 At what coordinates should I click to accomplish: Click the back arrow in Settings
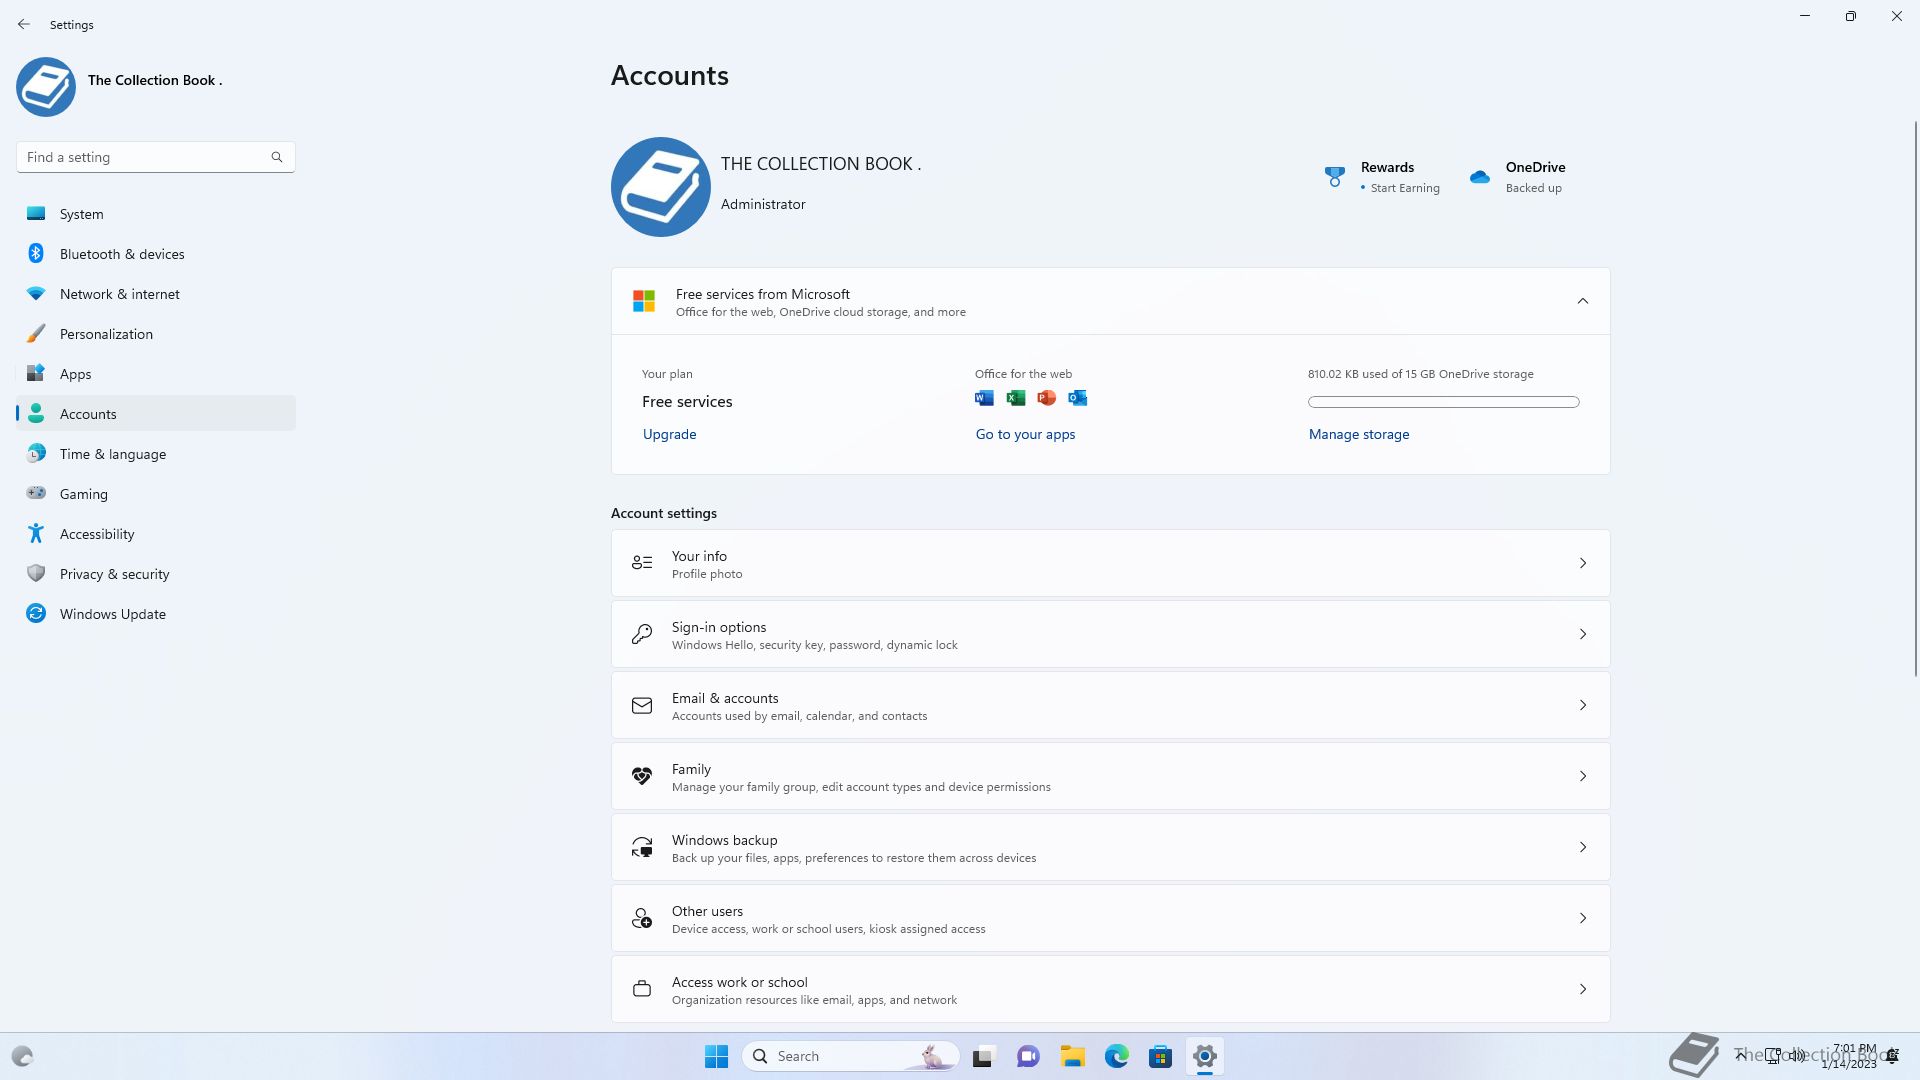[24, 24]
